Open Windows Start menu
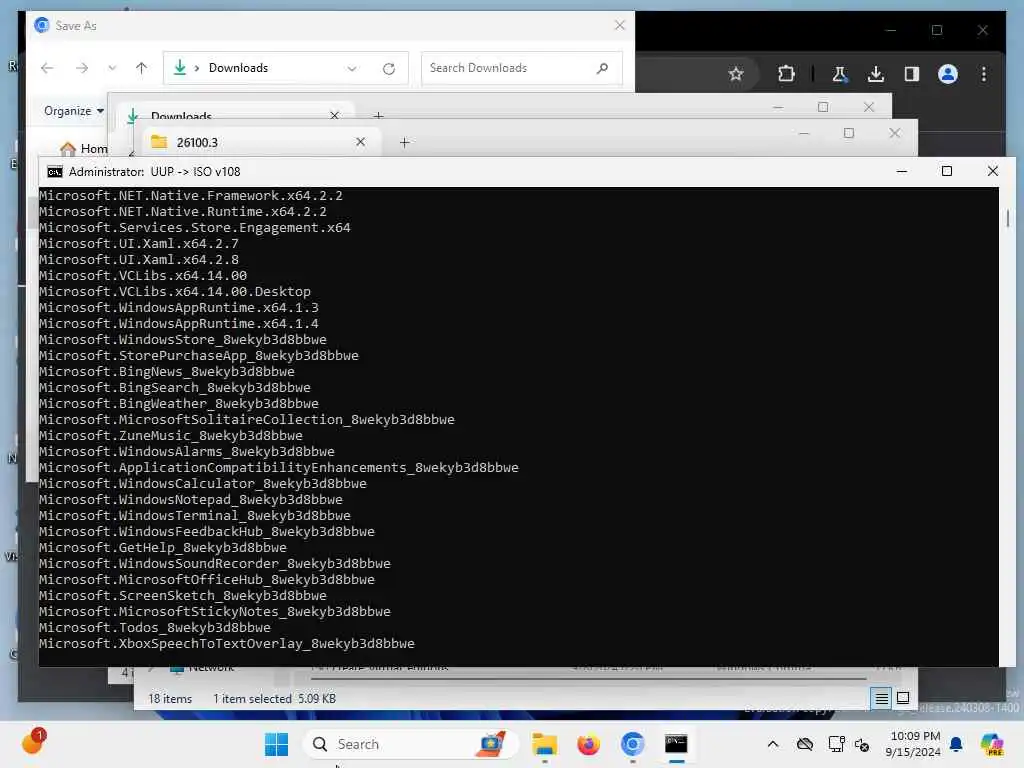The image size is (1024, 768). tap(276, 744)
